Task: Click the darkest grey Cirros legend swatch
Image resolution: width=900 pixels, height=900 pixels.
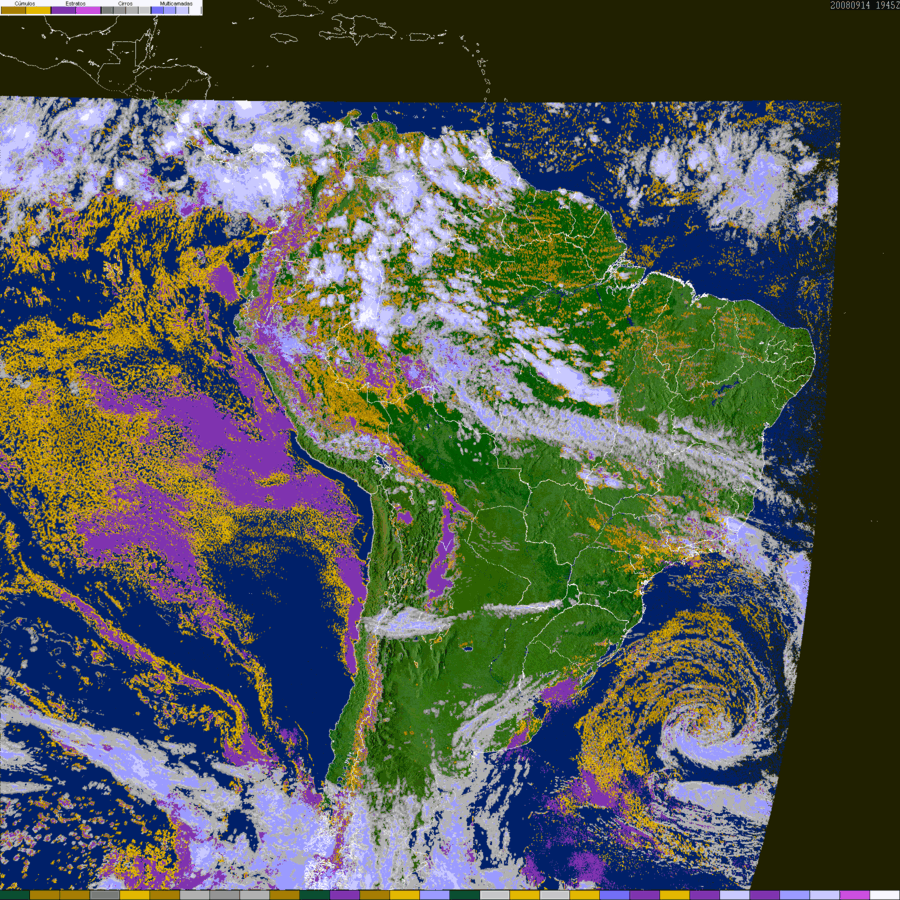Action: click(107, 10)
